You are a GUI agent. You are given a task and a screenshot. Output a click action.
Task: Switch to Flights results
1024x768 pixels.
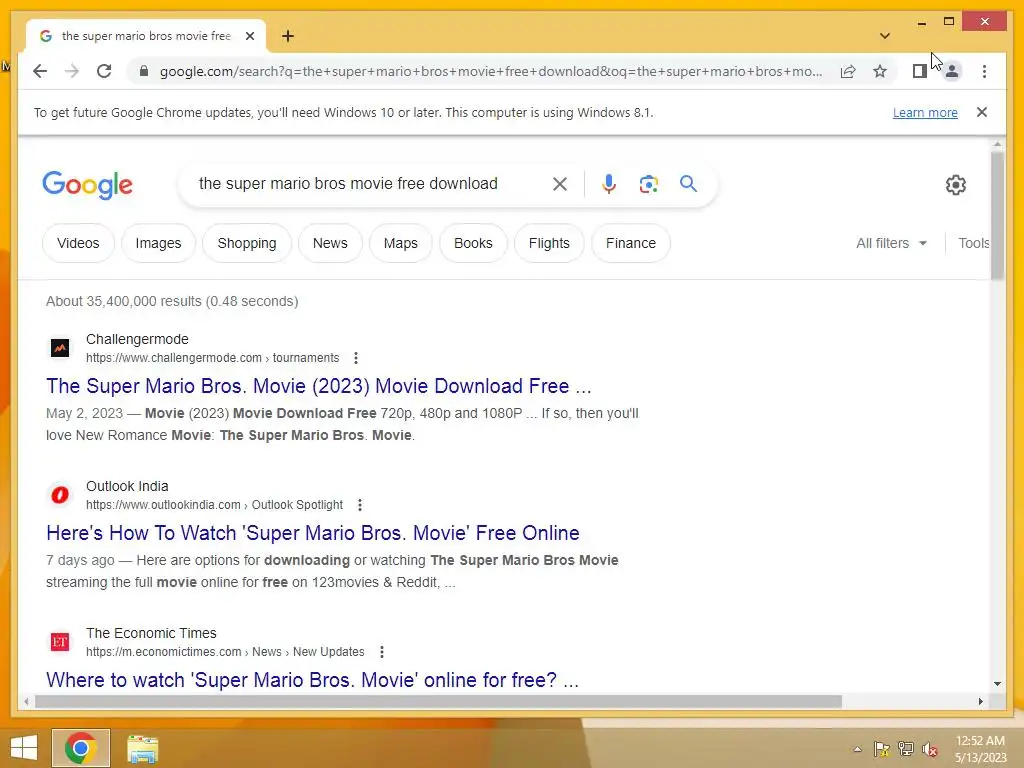point(549,243)
